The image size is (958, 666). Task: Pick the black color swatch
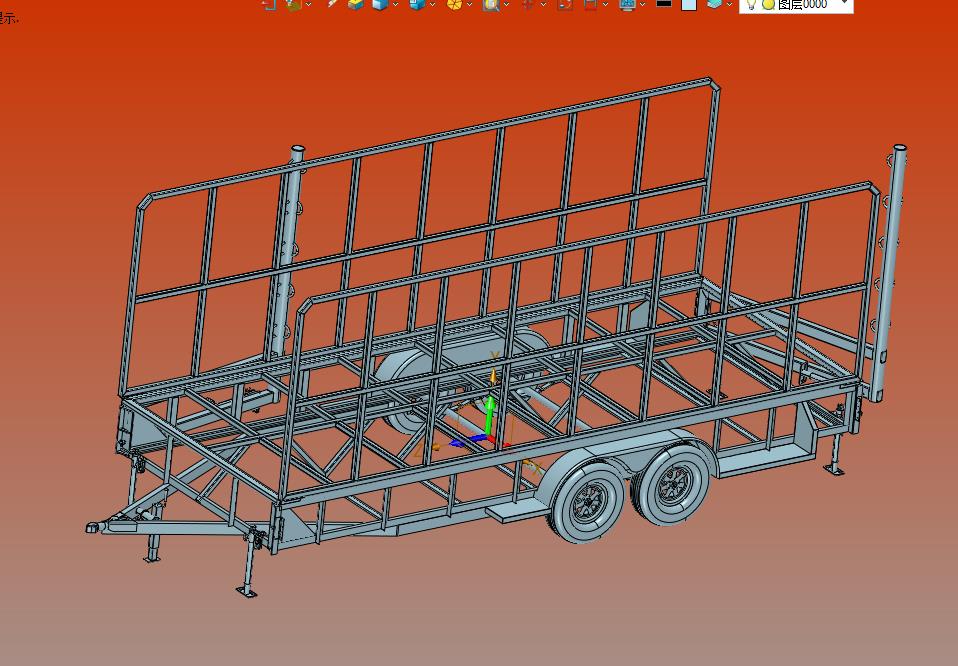tap(664, 3)
